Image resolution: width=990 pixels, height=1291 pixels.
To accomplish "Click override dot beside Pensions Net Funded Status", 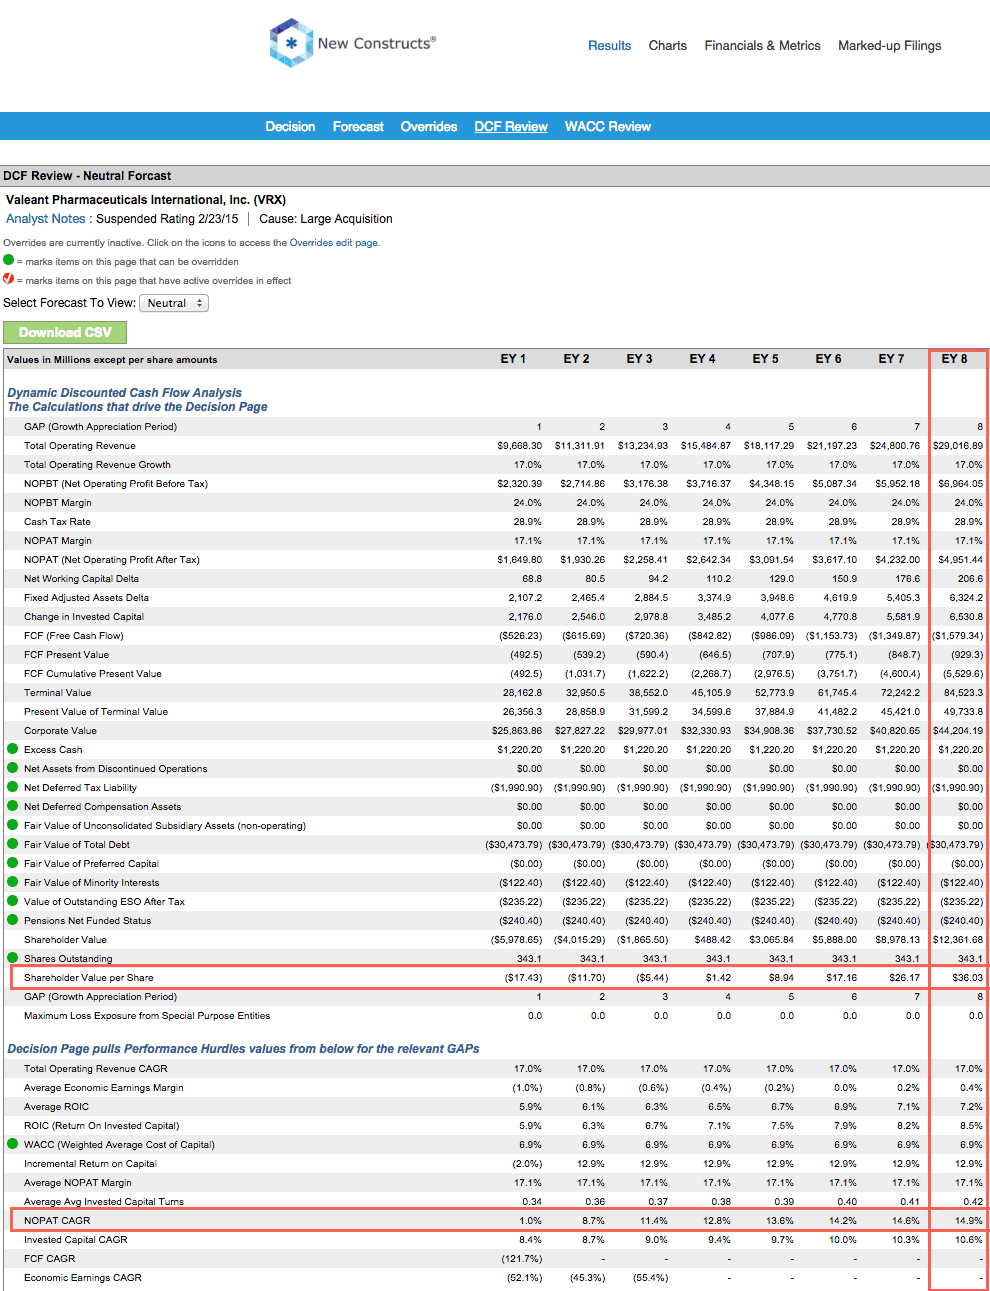I will point(13,920).
